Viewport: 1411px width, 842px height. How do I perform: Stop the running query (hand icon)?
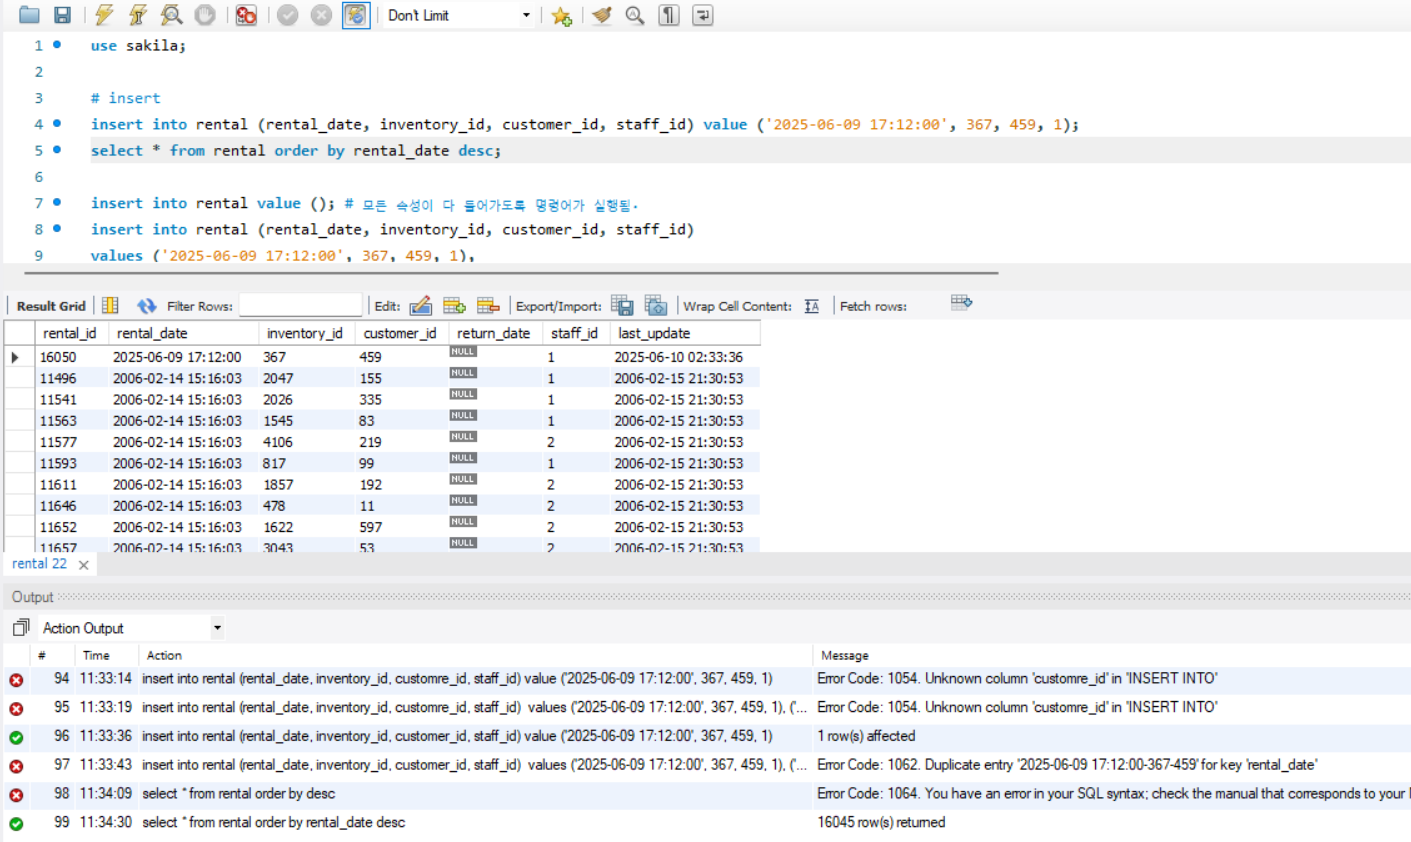205,15
